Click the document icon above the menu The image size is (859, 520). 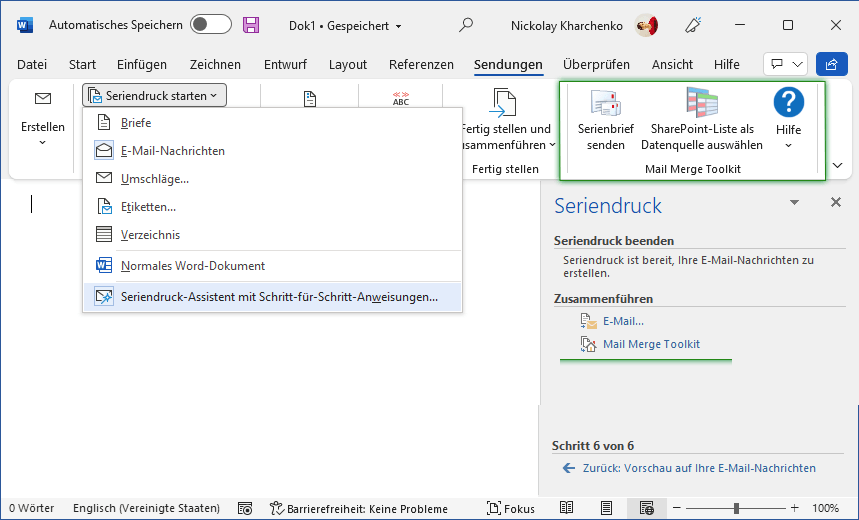310,99
